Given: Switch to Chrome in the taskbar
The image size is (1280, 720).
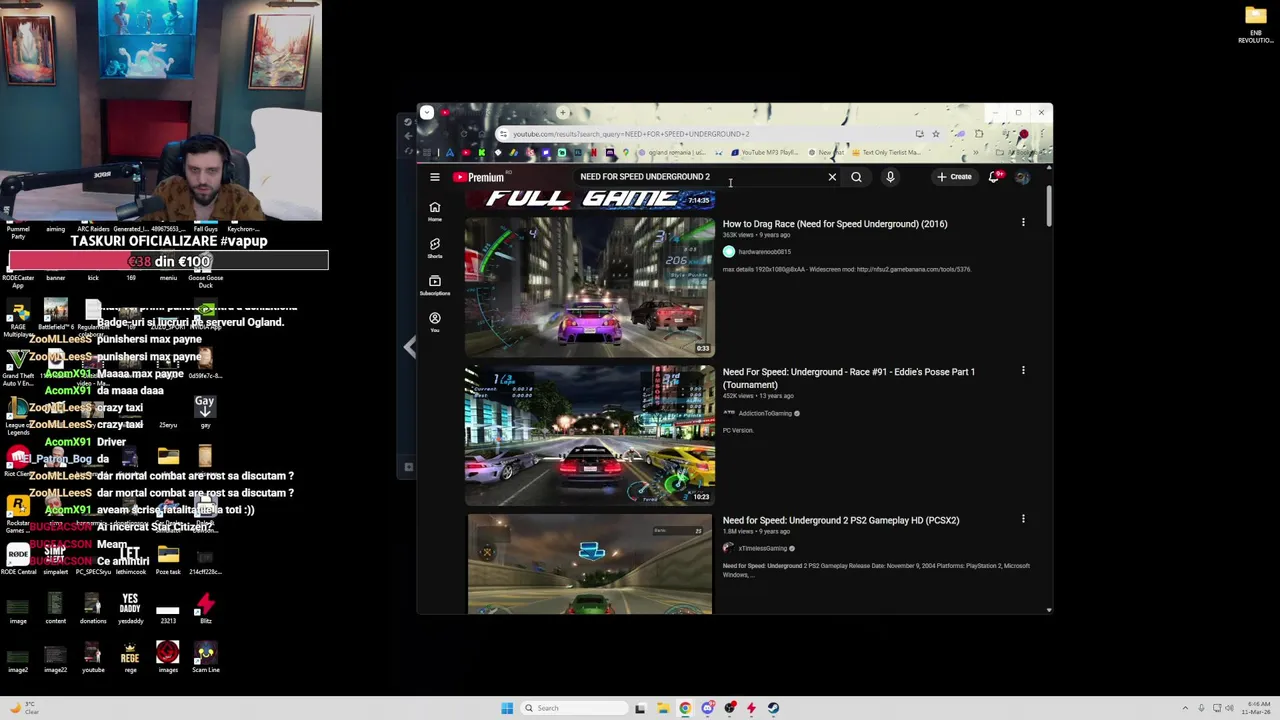Looking at the screenshot, I should click(685, 708).
